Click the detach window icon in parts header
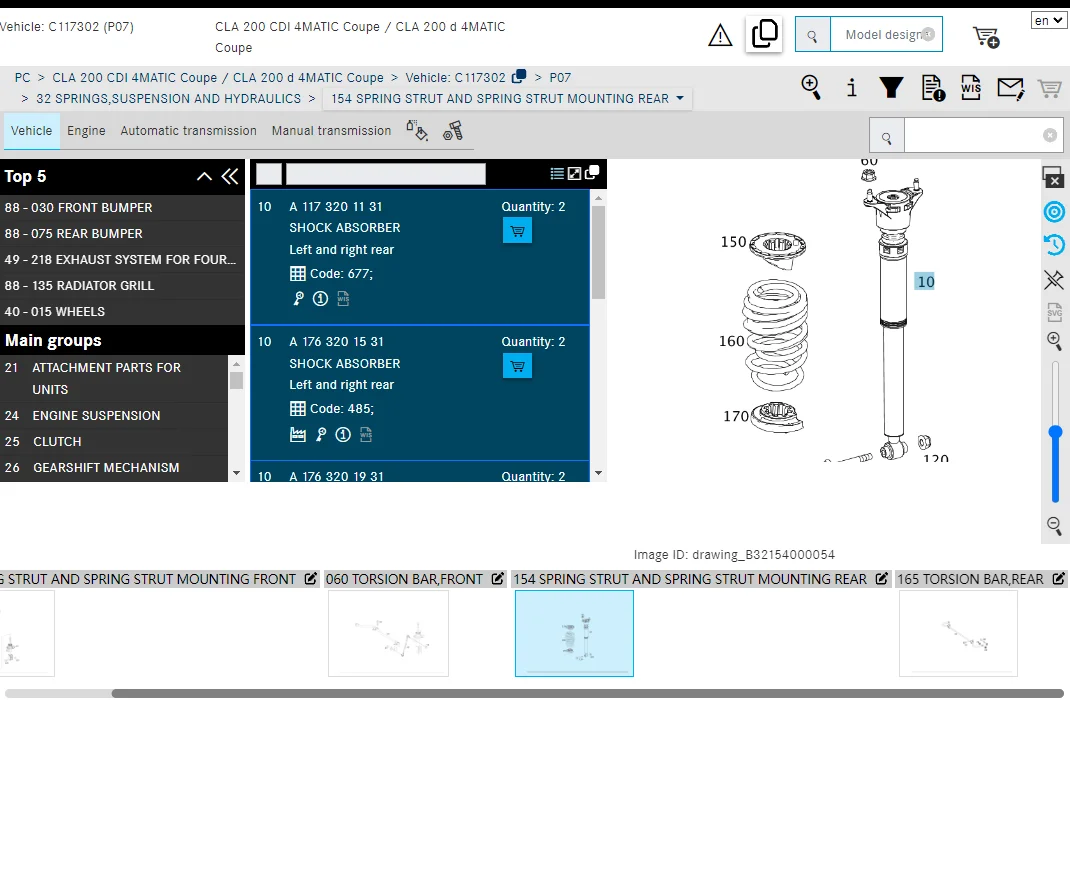Viewport: 1070px width, 874px height. (592, 173)
